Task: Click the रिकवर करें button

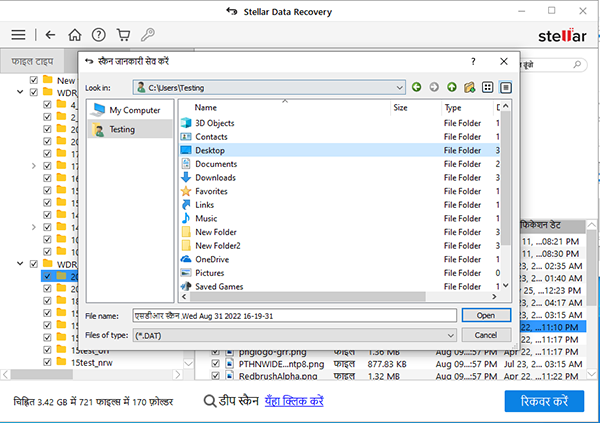Action: click(544, 401)
